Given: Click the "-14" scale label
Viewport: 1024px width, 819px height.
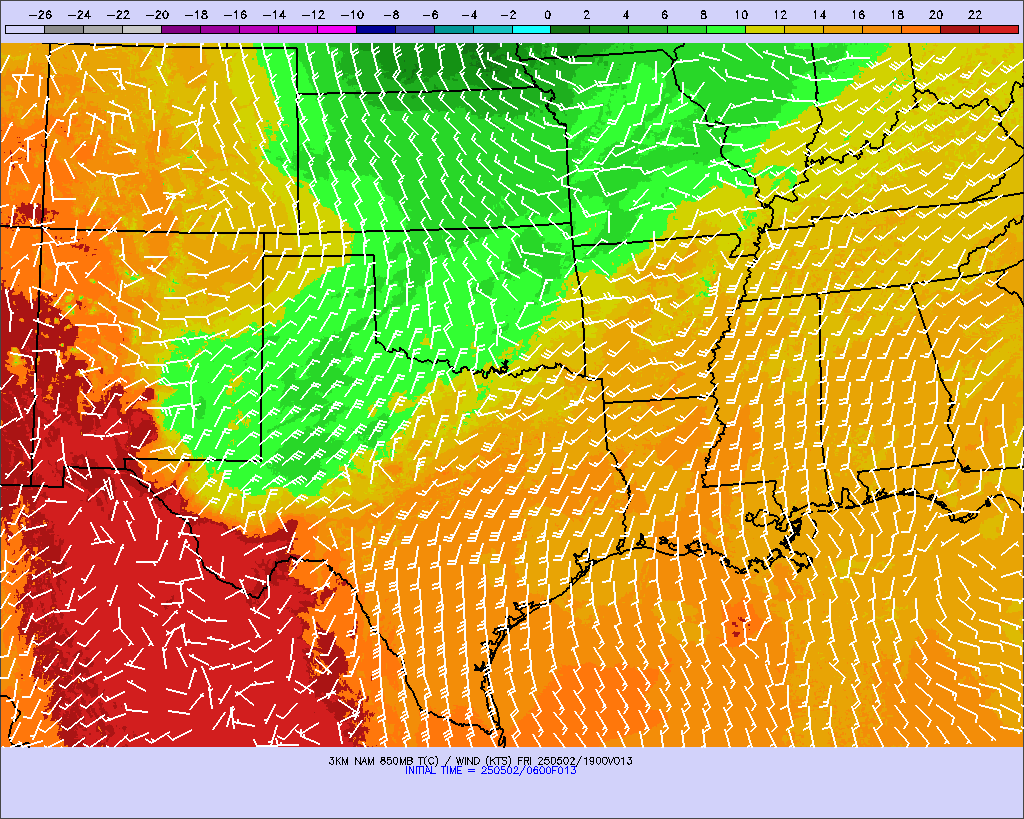Looking at the screenshot, I should click(x=274, y=15).
